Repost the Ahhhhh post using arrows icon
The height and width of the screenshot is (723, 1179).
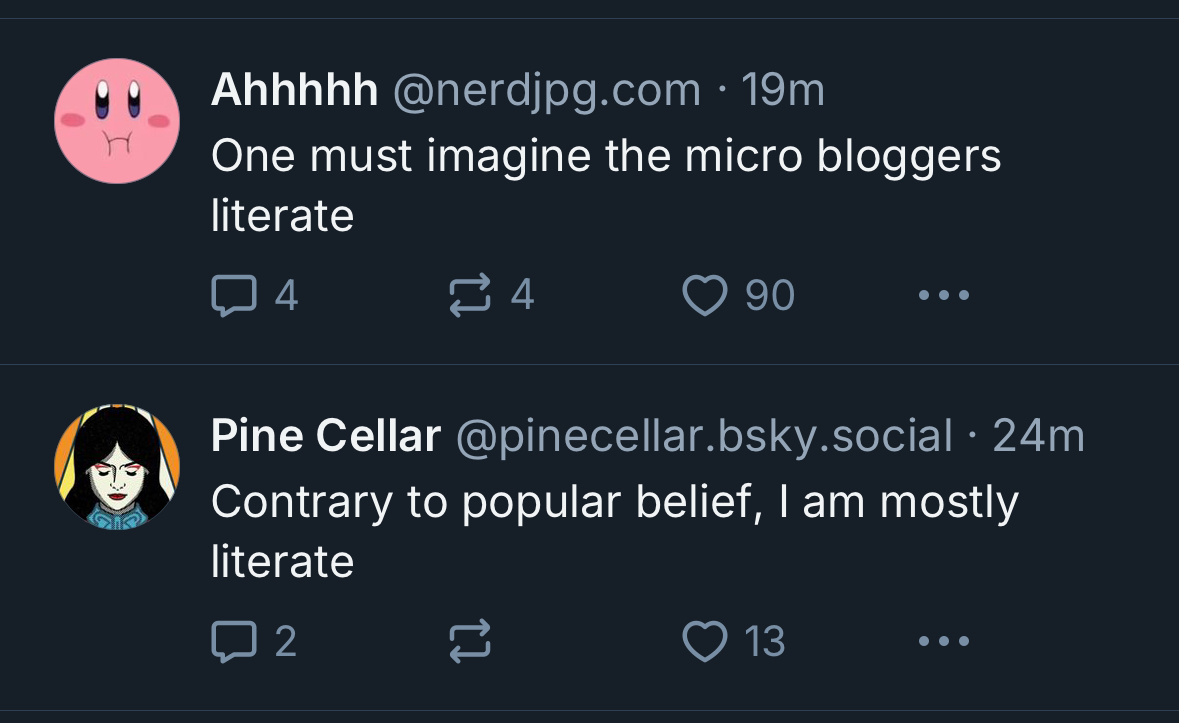(x=470, y=296)
